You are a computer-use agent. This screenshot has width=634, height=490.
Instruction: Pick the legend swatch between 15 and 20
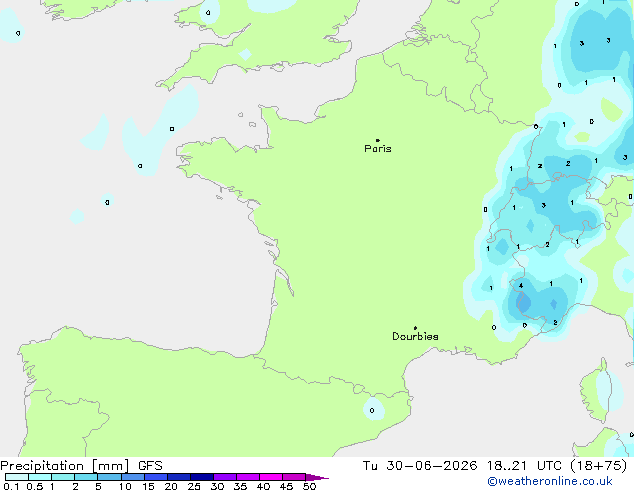156,477
